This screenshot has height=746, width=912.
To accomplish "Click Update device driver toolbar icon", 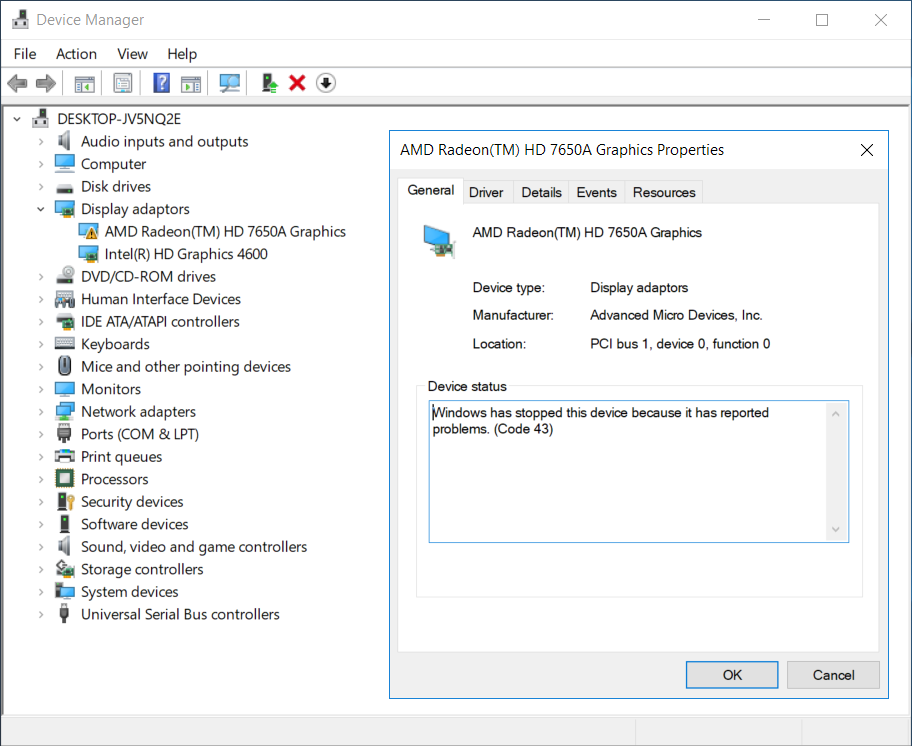I will tap(269, 83).
